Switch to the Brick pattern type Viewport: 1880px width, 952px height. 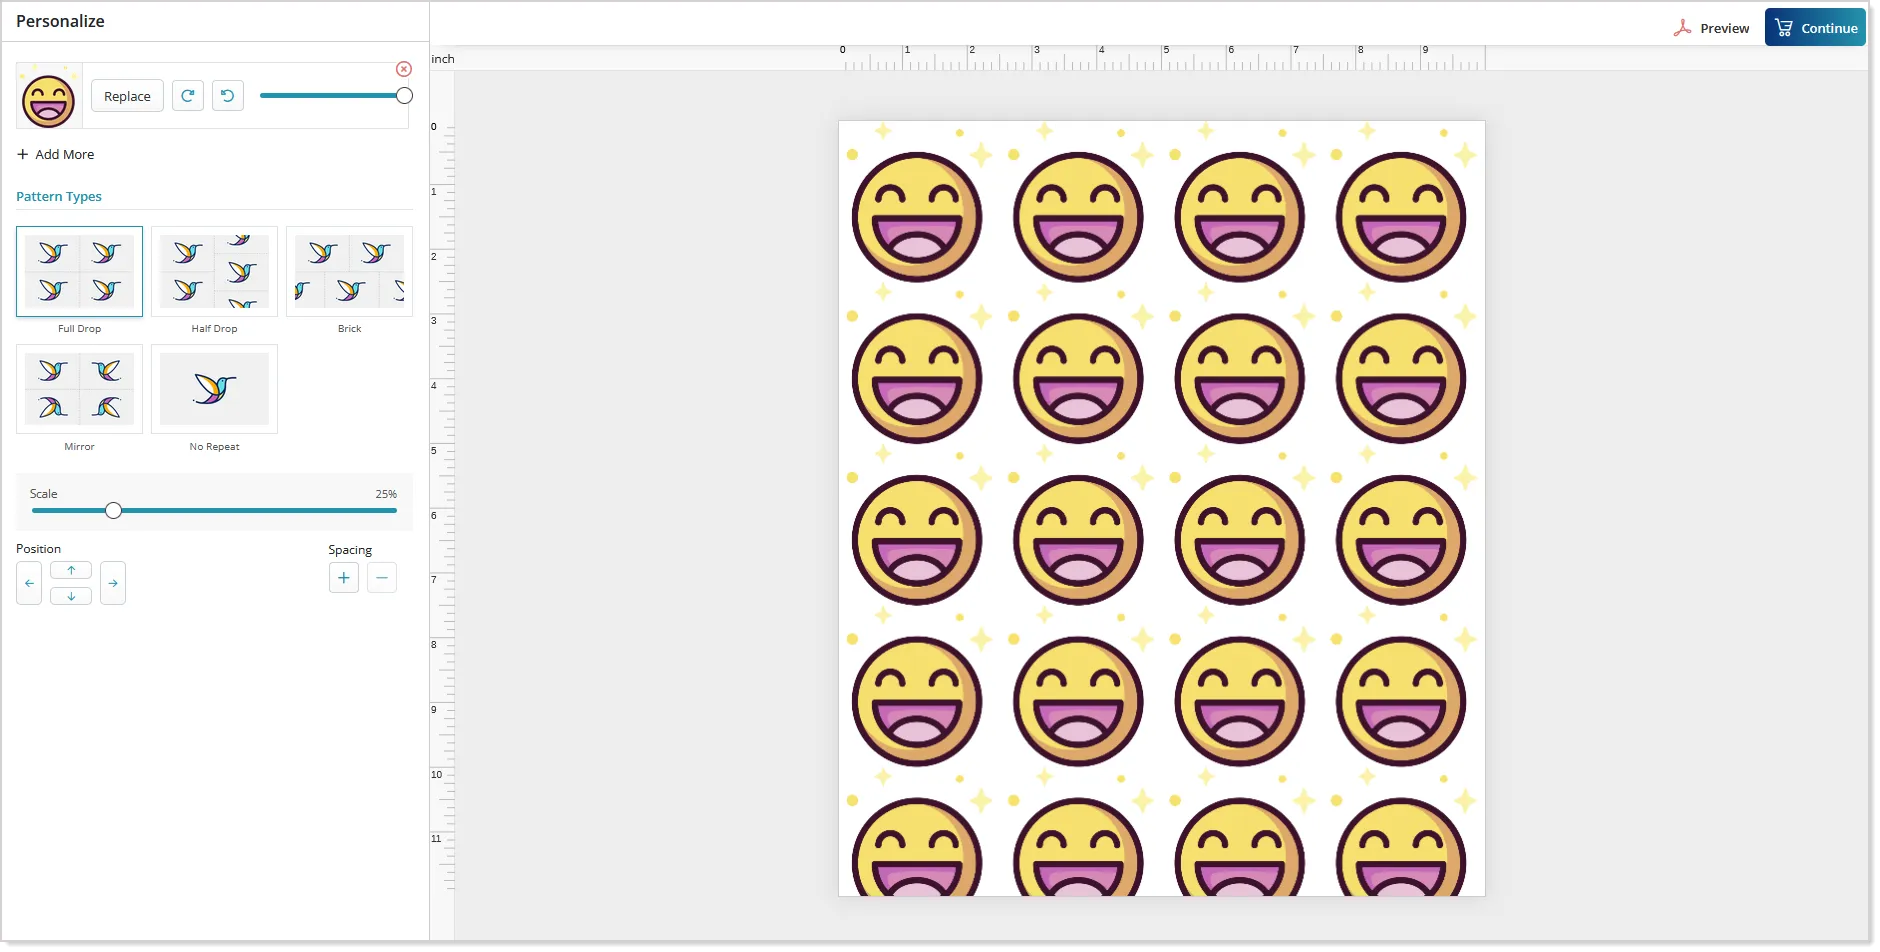[349, 271]
